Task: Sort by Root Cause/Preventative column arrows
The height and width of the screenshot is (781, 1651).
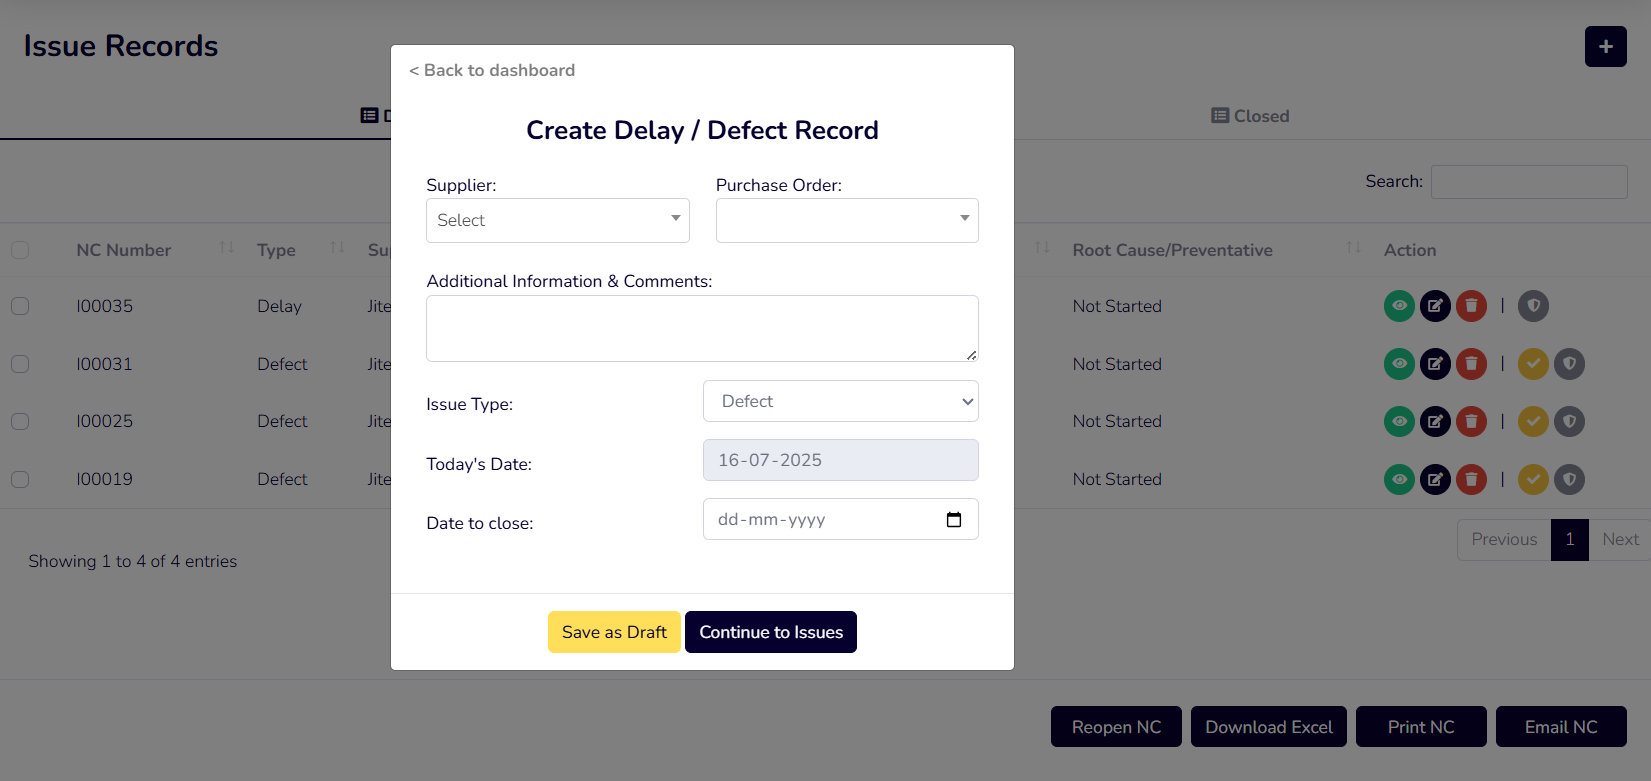Action: (1353, 248)
